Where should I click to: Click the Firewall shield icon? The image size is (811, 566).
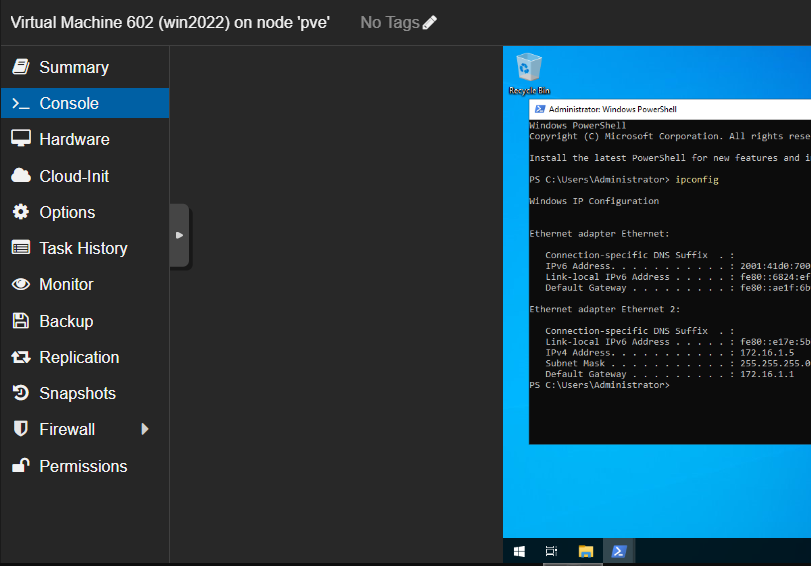(21, 429)
